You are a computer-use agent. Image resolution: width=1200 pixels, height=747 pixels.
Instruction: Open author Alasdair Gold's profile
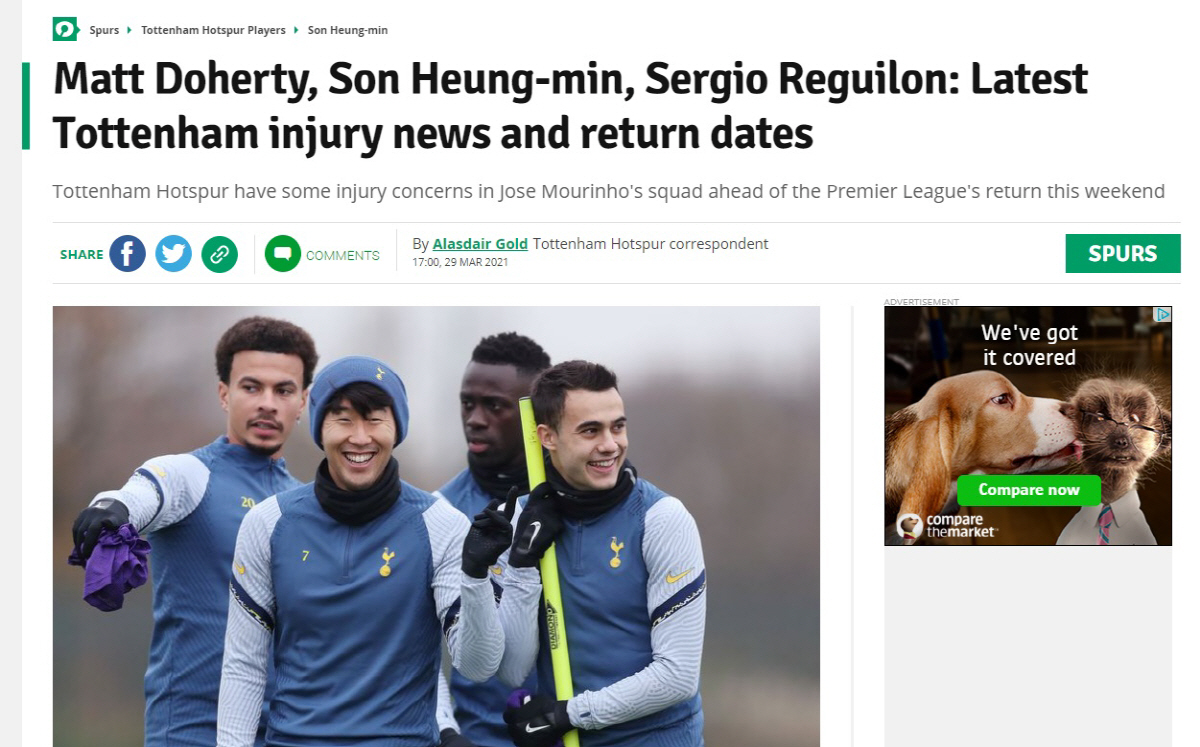480,244
